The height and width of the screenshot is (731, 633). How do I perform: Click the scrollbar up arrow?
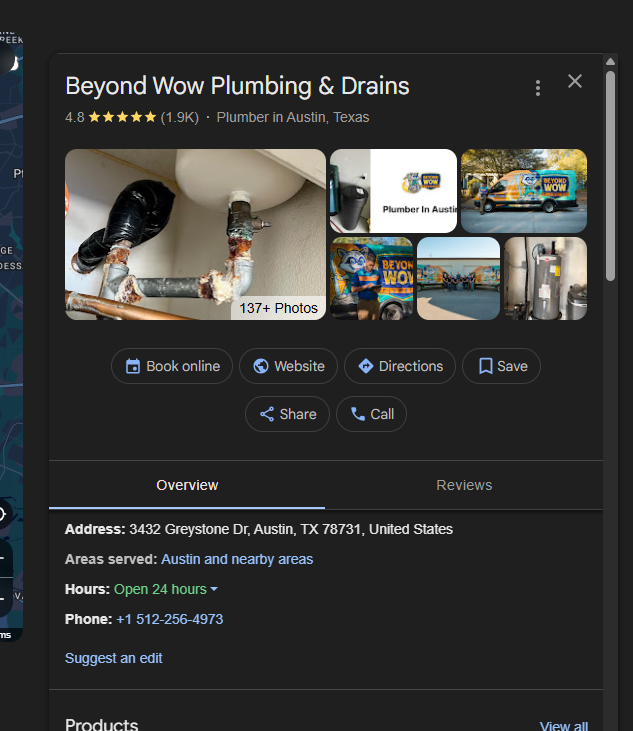click(610, 62)
